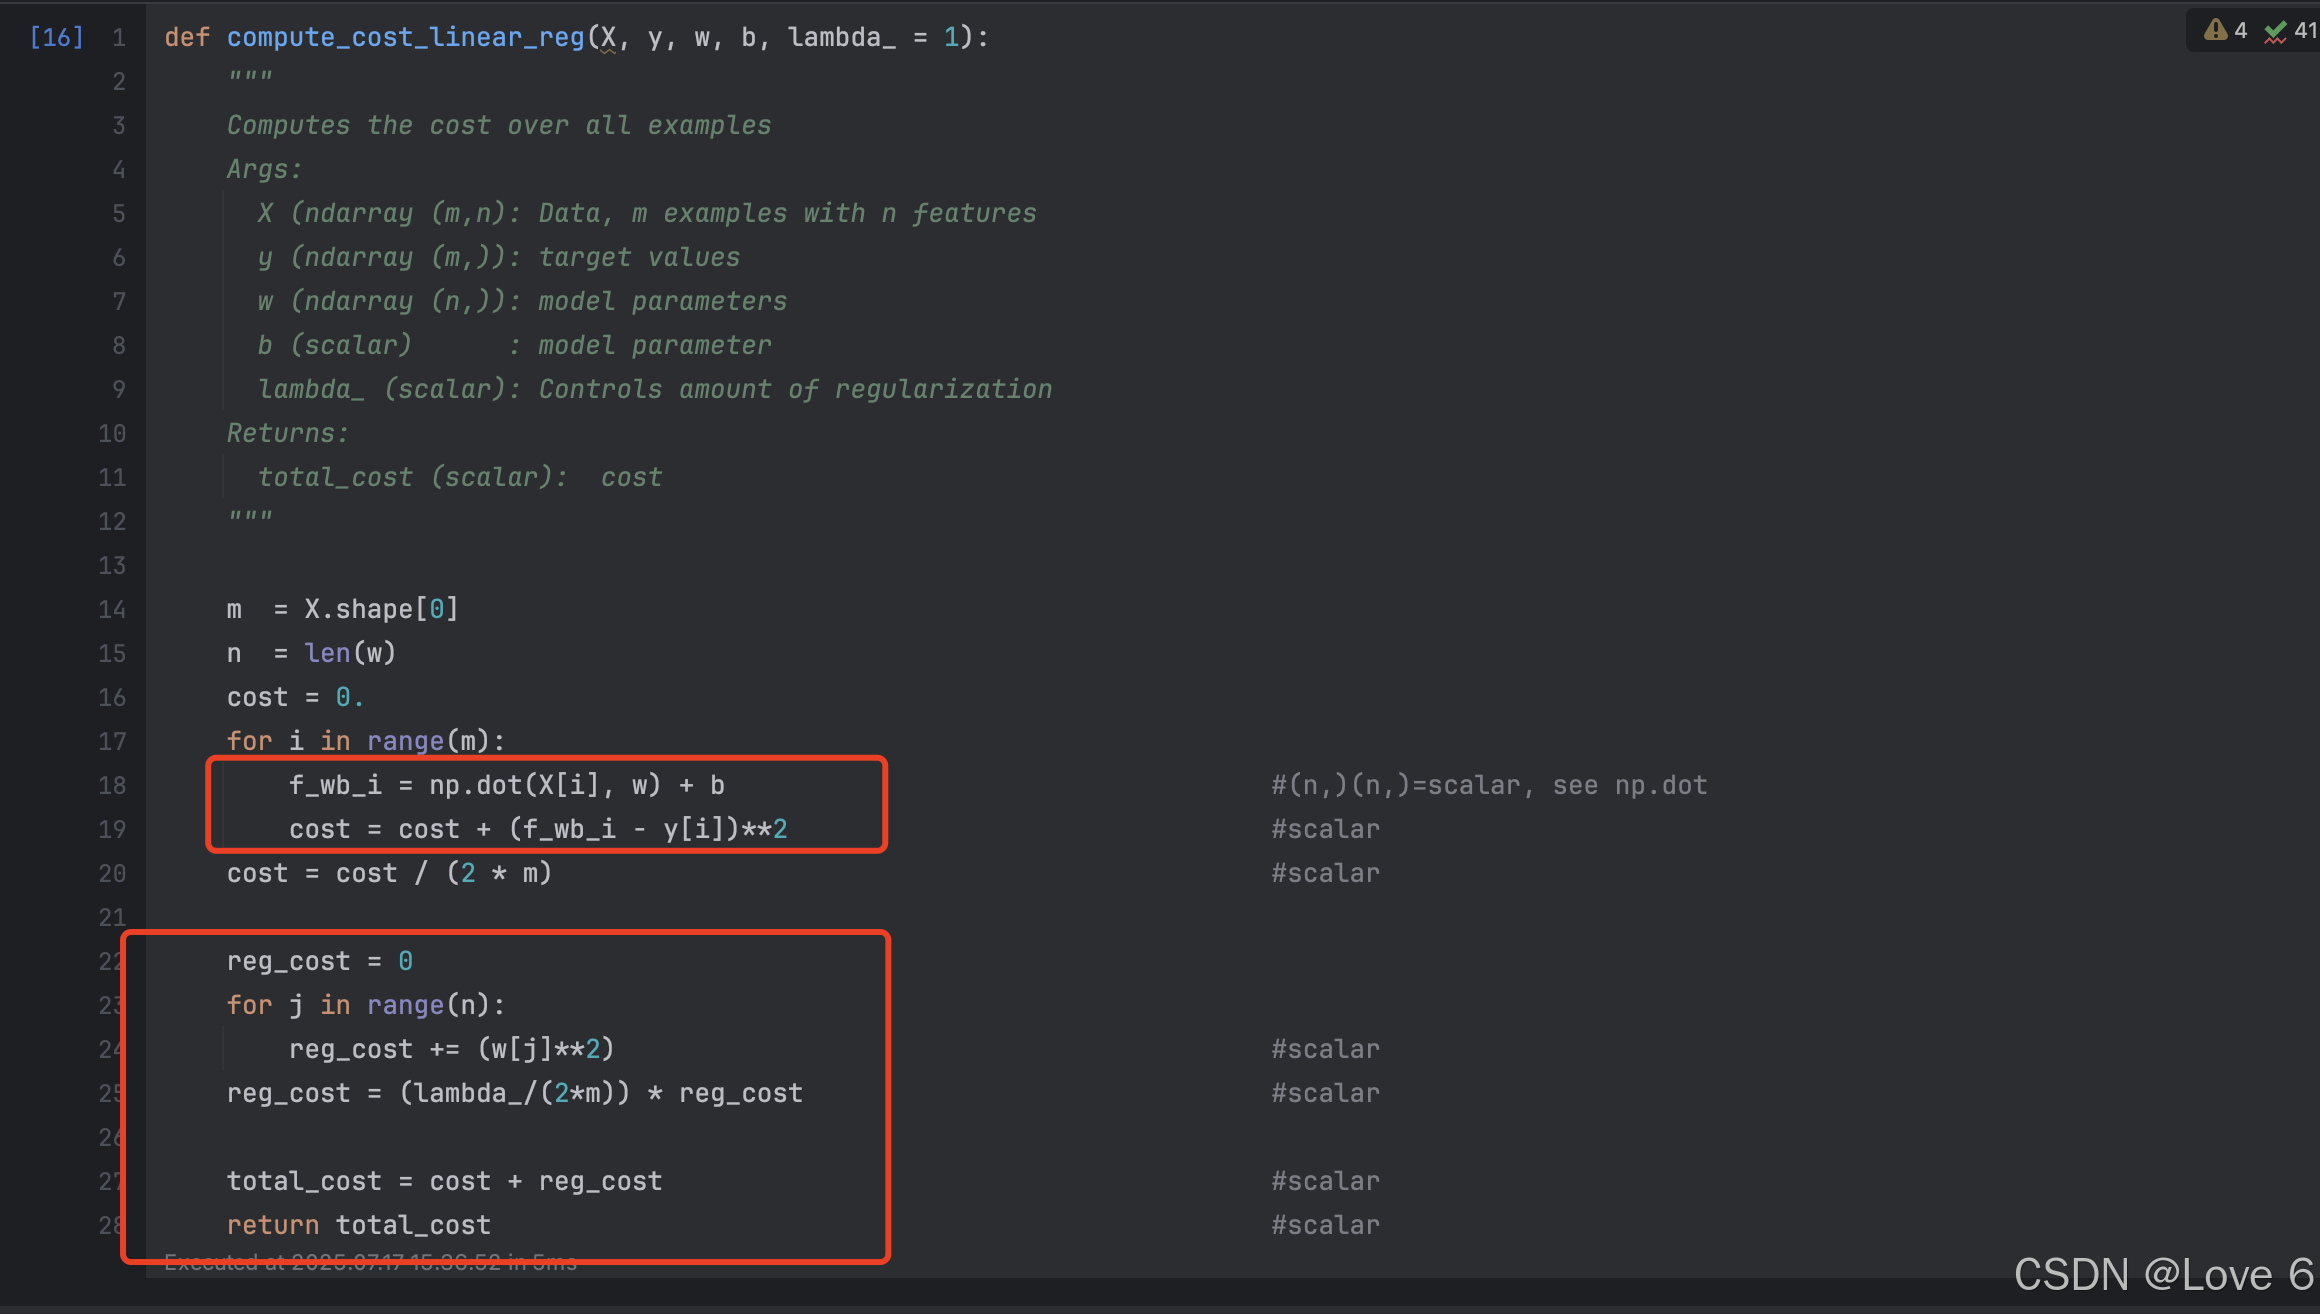Click the line 'n = len(w)'
The height and width of the screenshot is (1314, 2320).
[311, 654]
